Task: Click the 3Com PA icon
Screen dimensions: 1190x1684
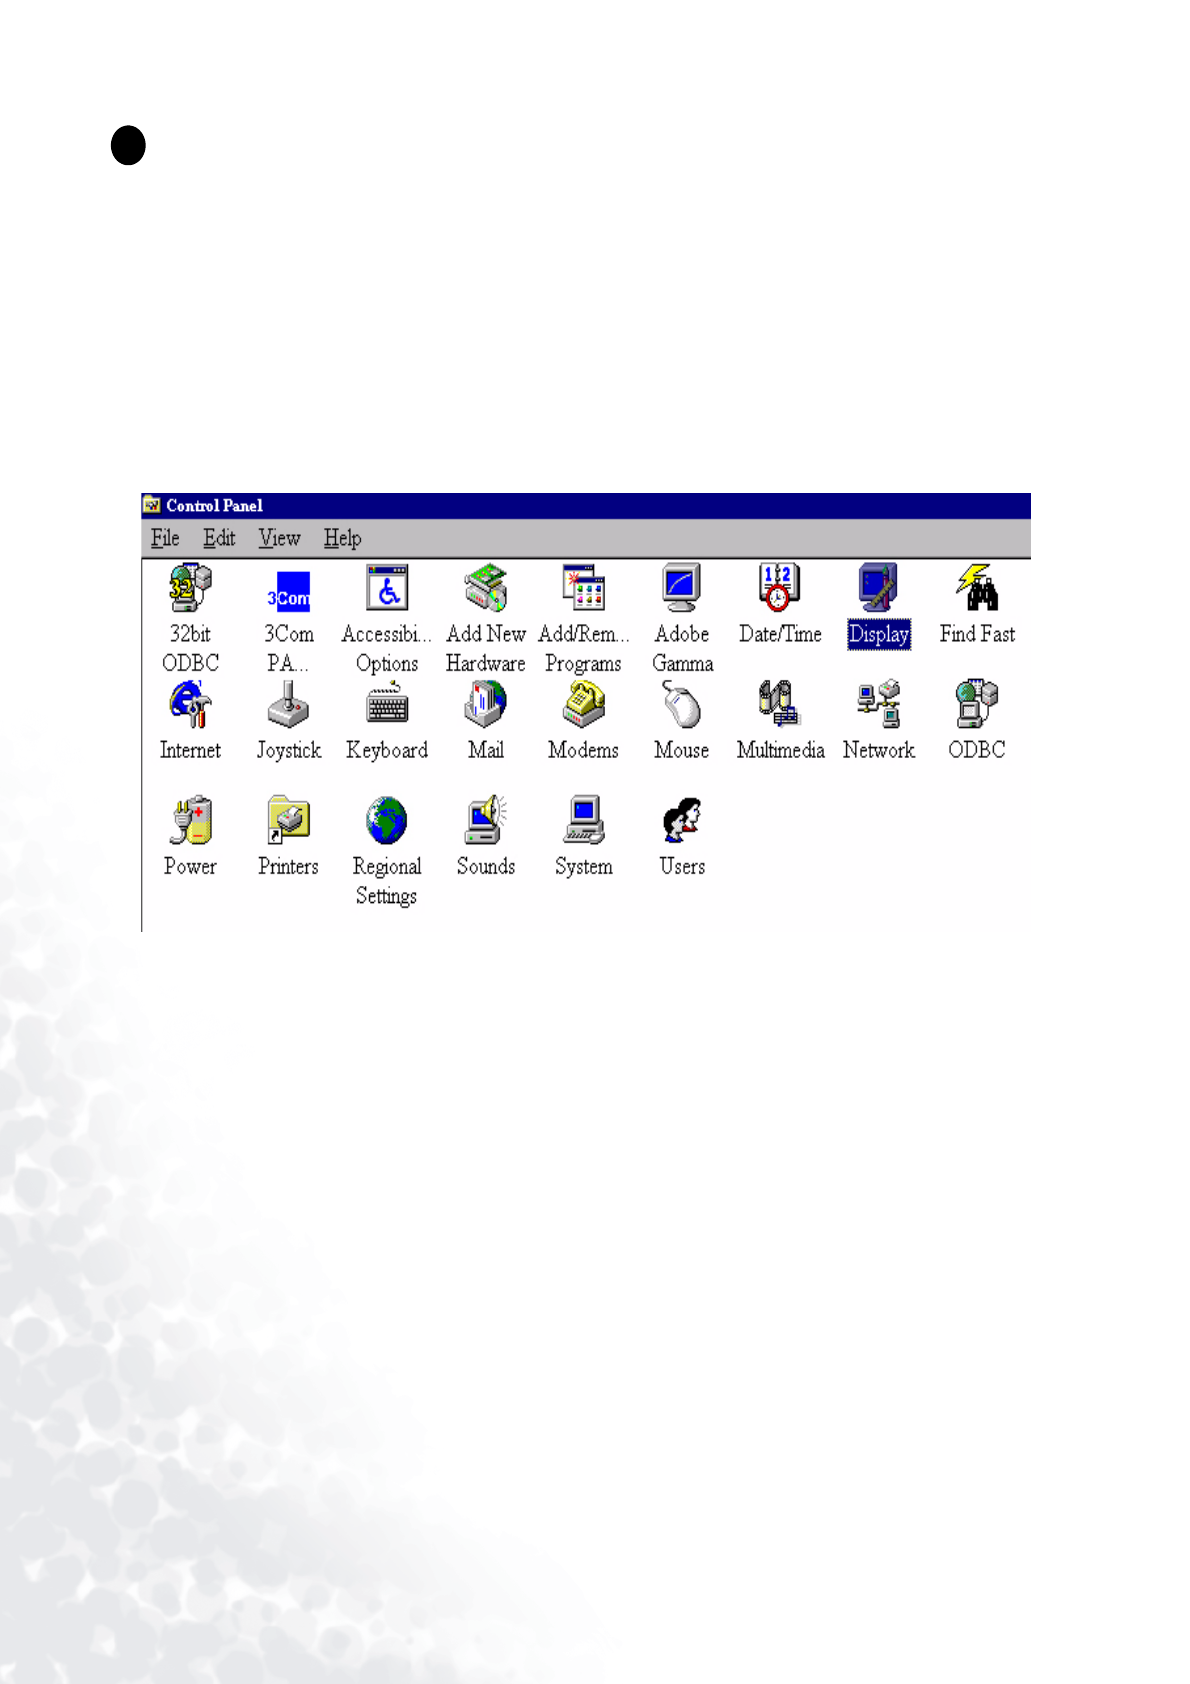Action: tap(288, 591)
